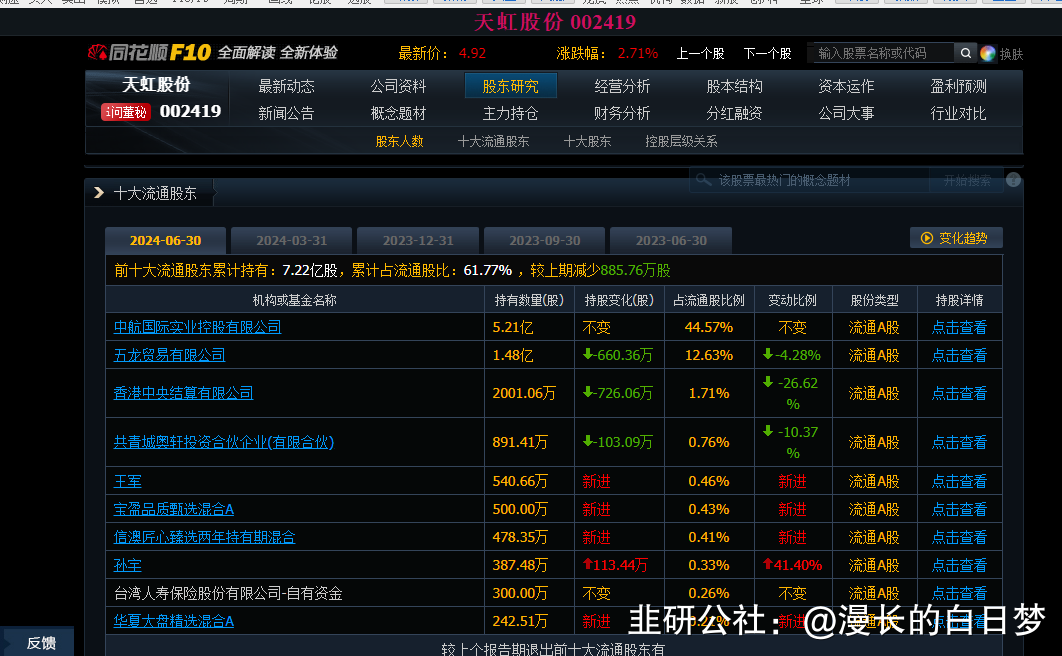This screenshot has width=1062, height=656.
Task: Go to 下一个股
Action: point(767,53)
